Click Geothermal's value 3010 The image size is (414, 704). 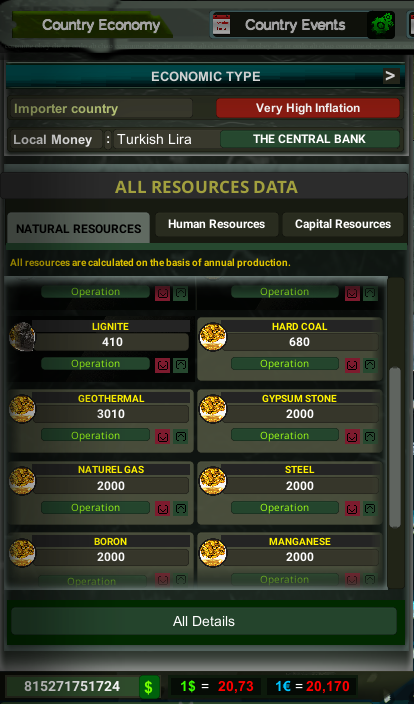tap(111, 414)
